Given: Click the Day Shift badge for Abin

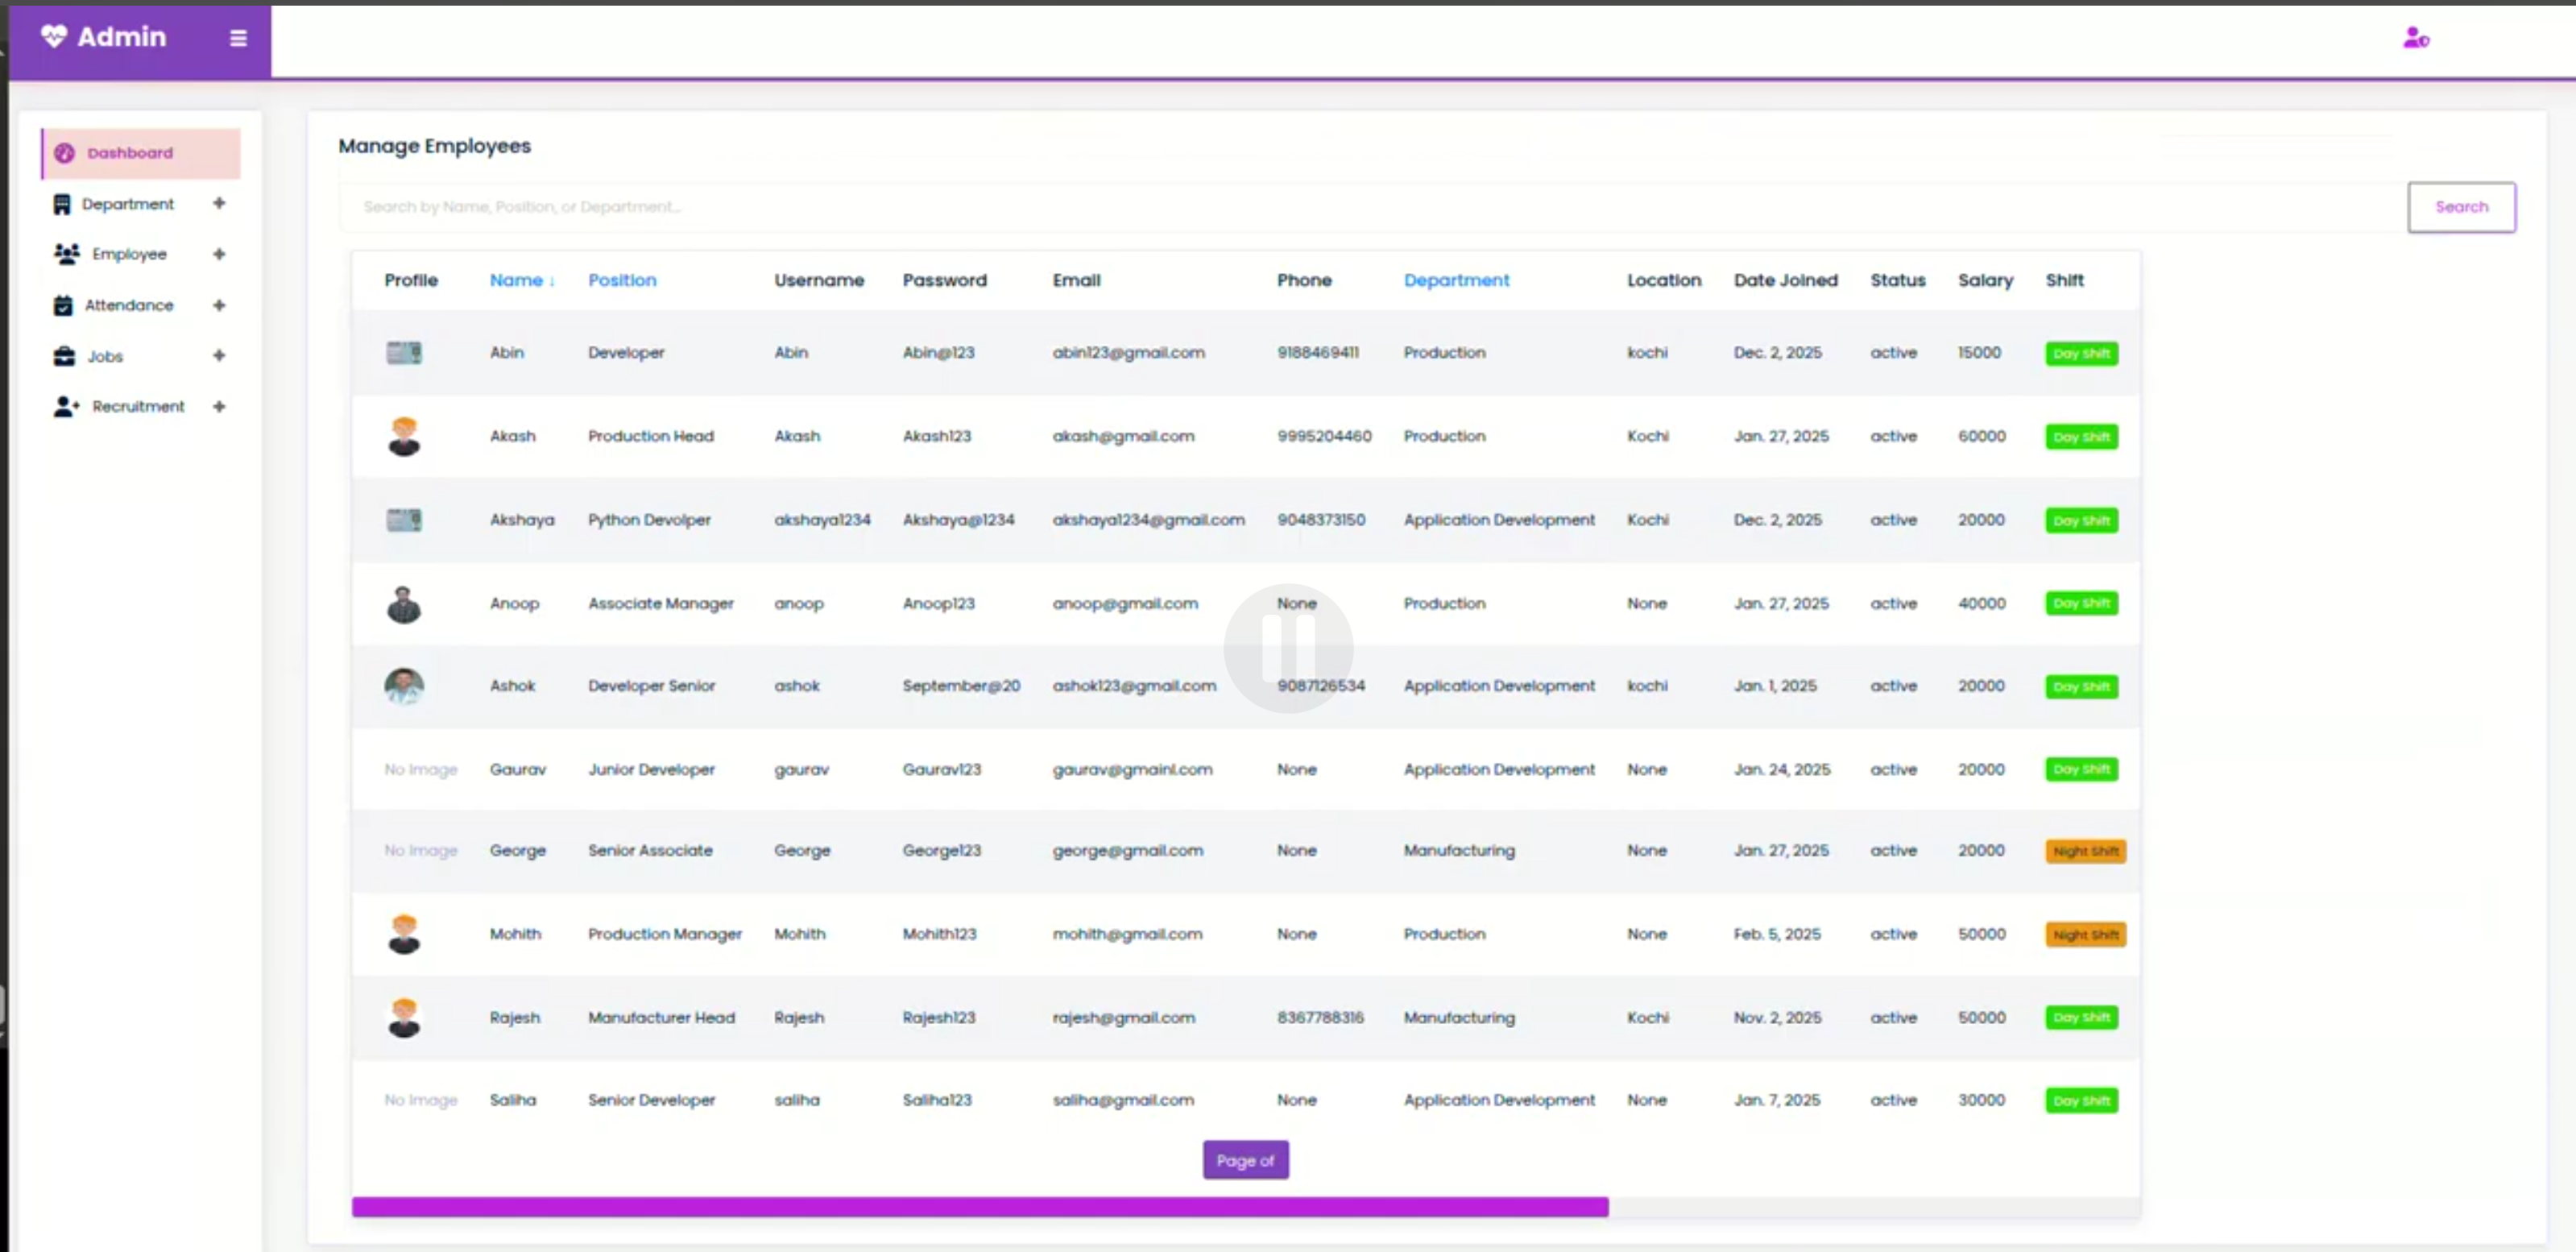Looking at the screenshot, I should (2081, 353).
